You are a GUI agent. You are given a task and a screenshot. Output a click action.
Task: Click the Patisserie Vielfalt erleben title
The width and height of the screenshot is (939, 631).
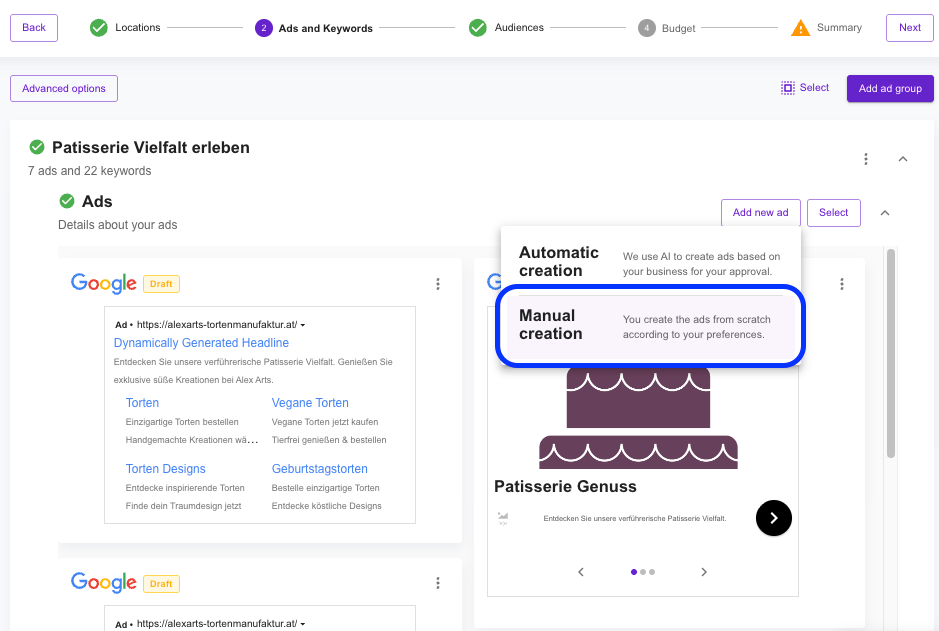tap(150, 147)
